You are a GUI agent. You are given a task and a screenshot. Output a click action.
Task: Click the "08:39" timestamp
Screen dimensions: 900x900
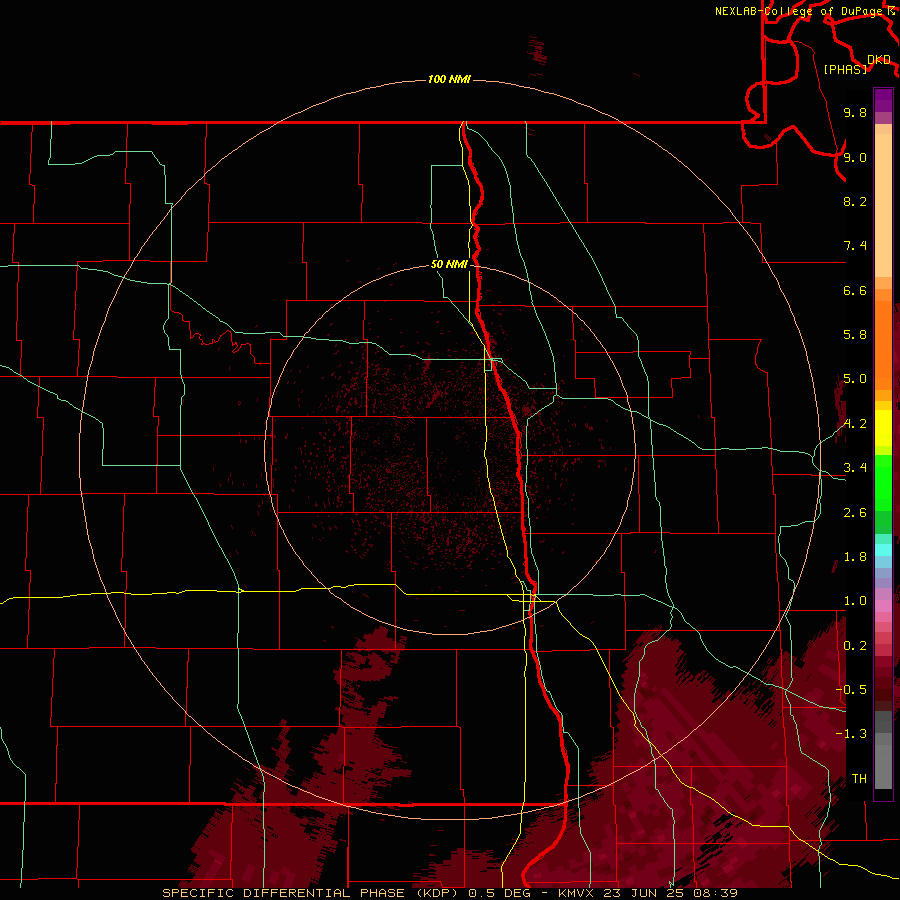718,893
